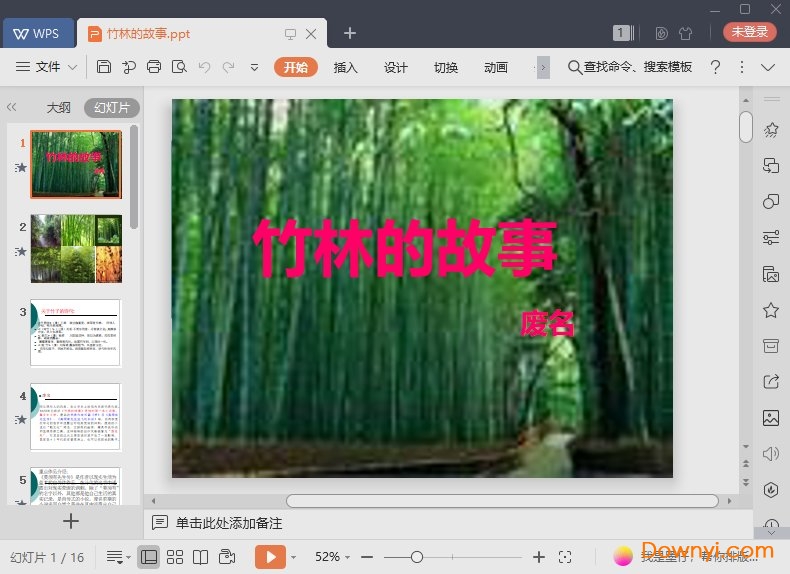Viewport: 790px width, 574px height.
Task: Close the 竹林的故事.ppt tab
Action: 311,34
